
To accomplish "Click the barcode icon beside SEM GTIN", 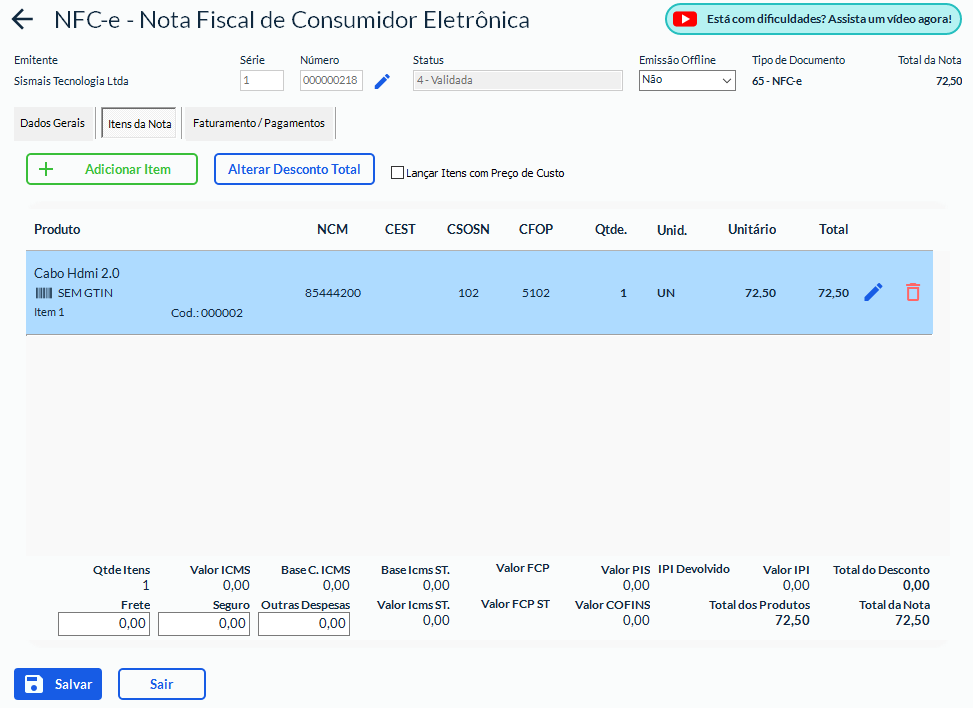I will (x=44, y=293).
